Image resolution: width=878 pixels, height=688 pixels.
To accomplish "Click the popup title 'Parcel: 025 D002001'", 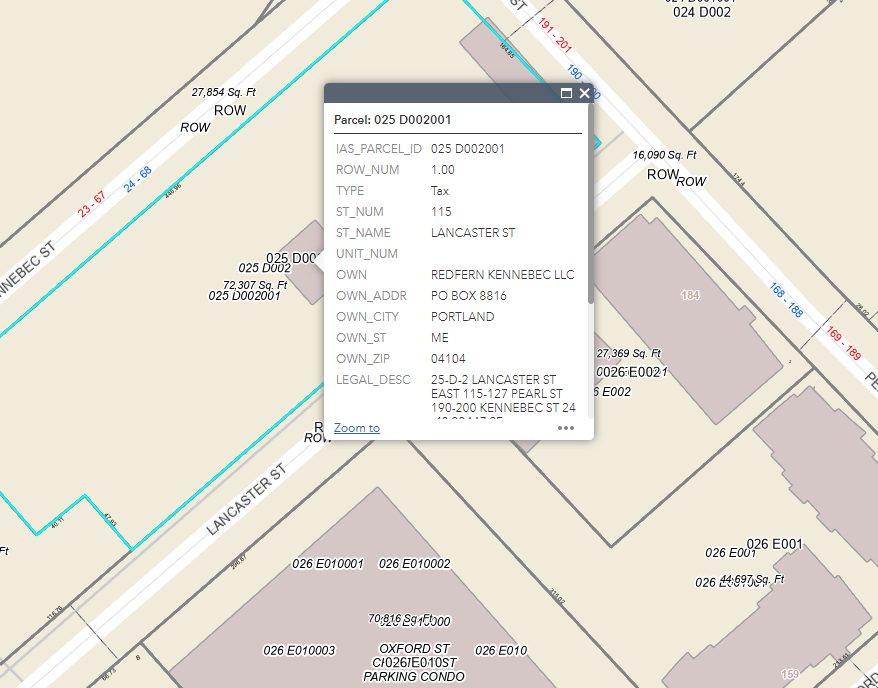I will click(x=392, y=119).
